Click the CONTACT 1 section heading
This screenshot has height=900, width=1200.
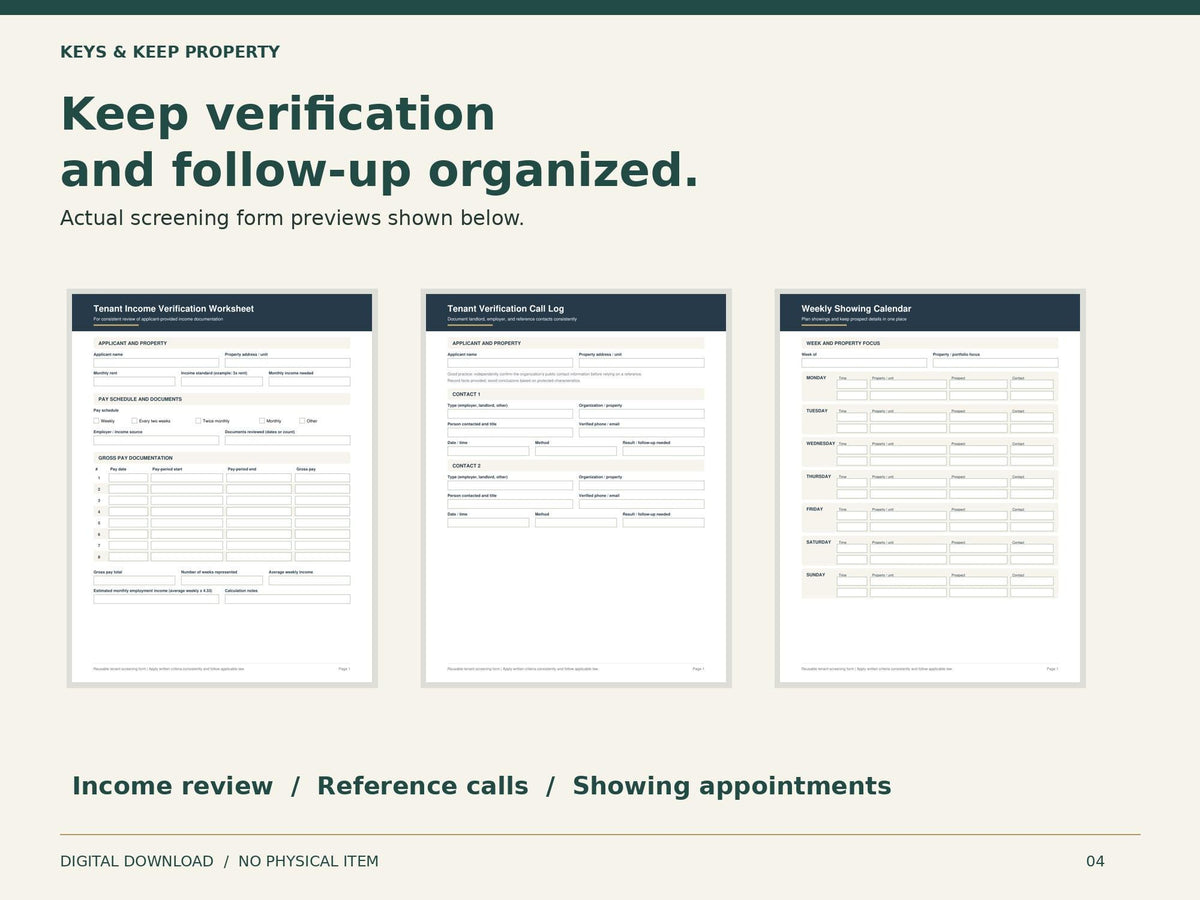point(466,394)
